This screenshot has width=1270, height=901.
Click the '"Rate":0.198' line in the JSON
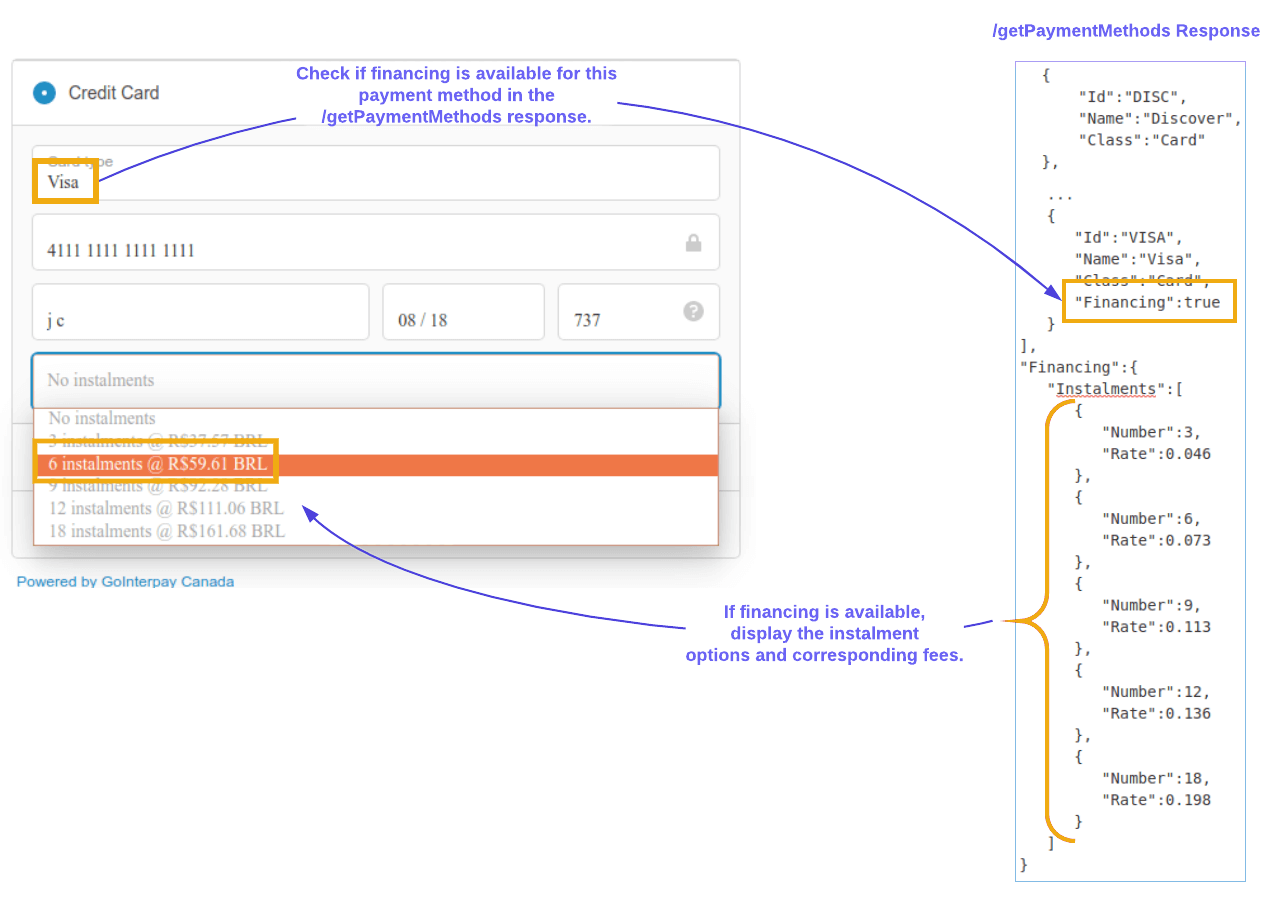tap(1156, 800)
